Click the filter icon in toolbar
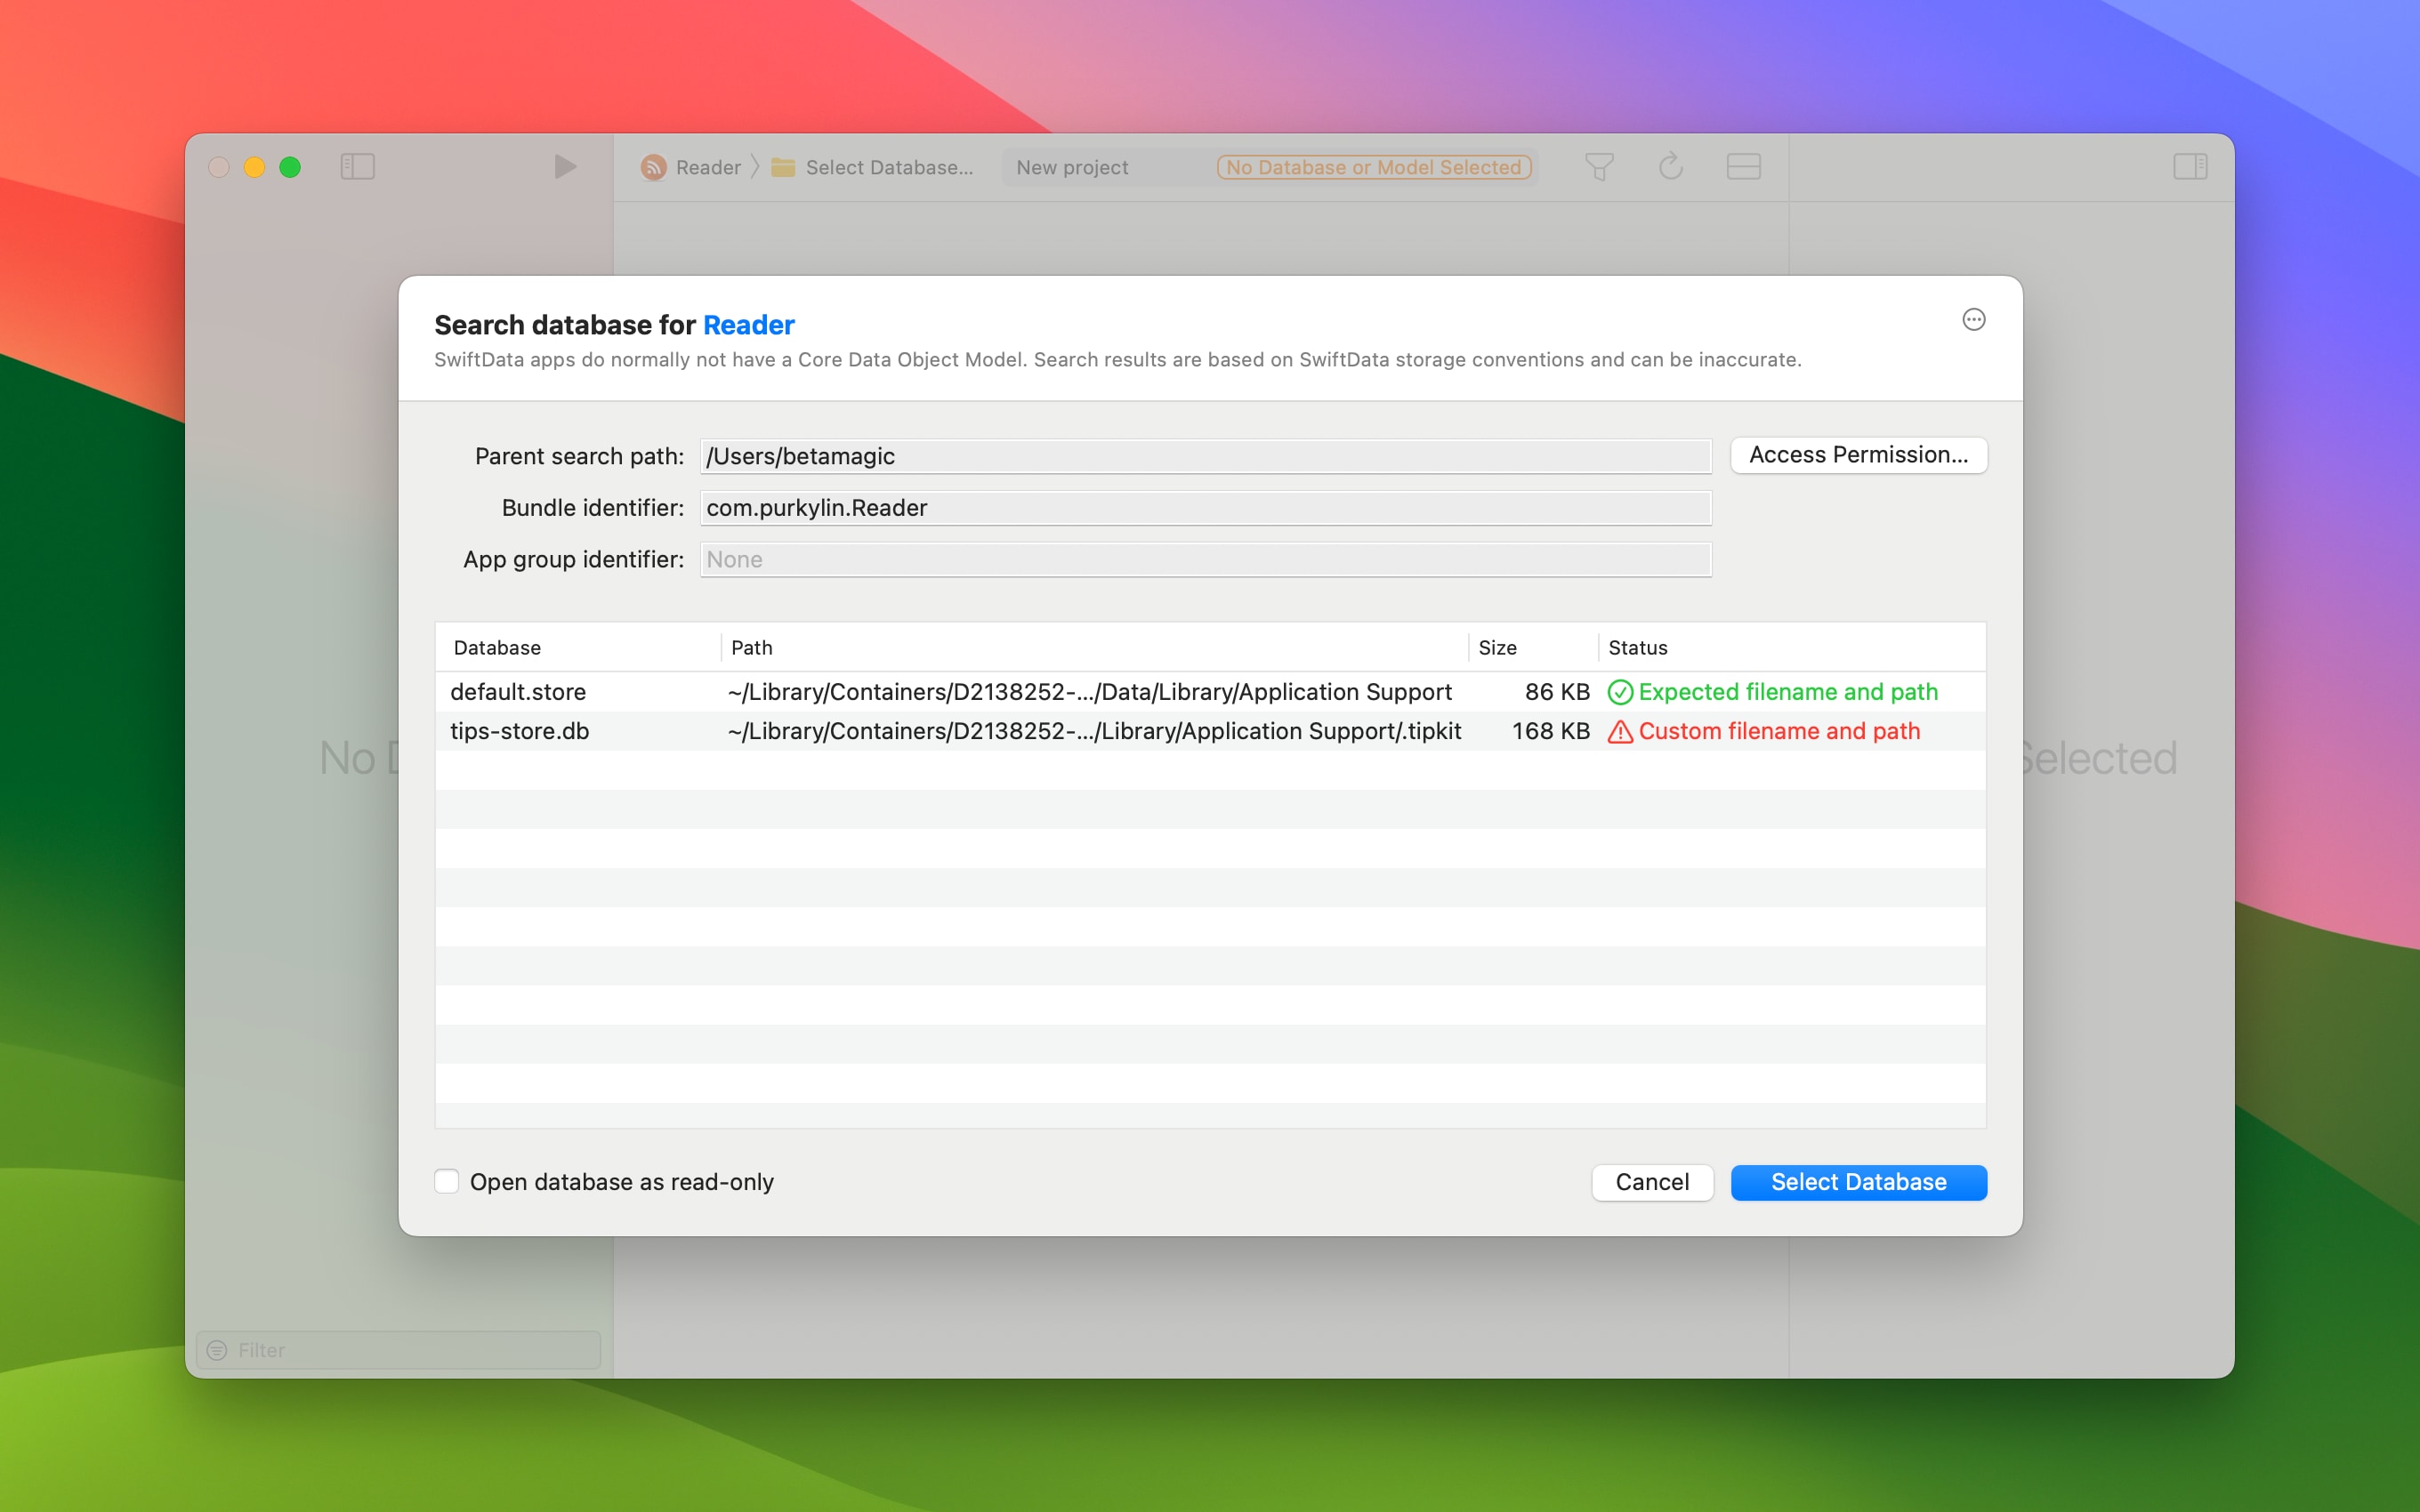Viewport: 2420px width, 1512px height. point(1598,167)
